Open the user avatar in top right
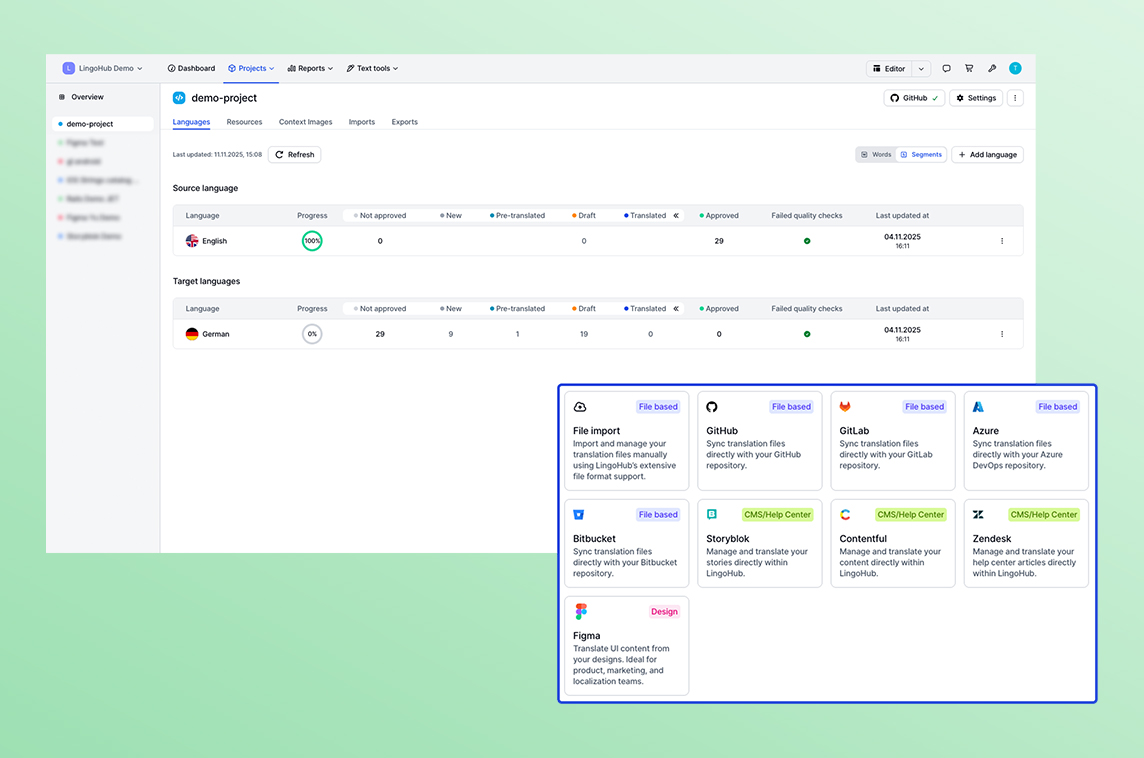 click(x=1015, y=69)
